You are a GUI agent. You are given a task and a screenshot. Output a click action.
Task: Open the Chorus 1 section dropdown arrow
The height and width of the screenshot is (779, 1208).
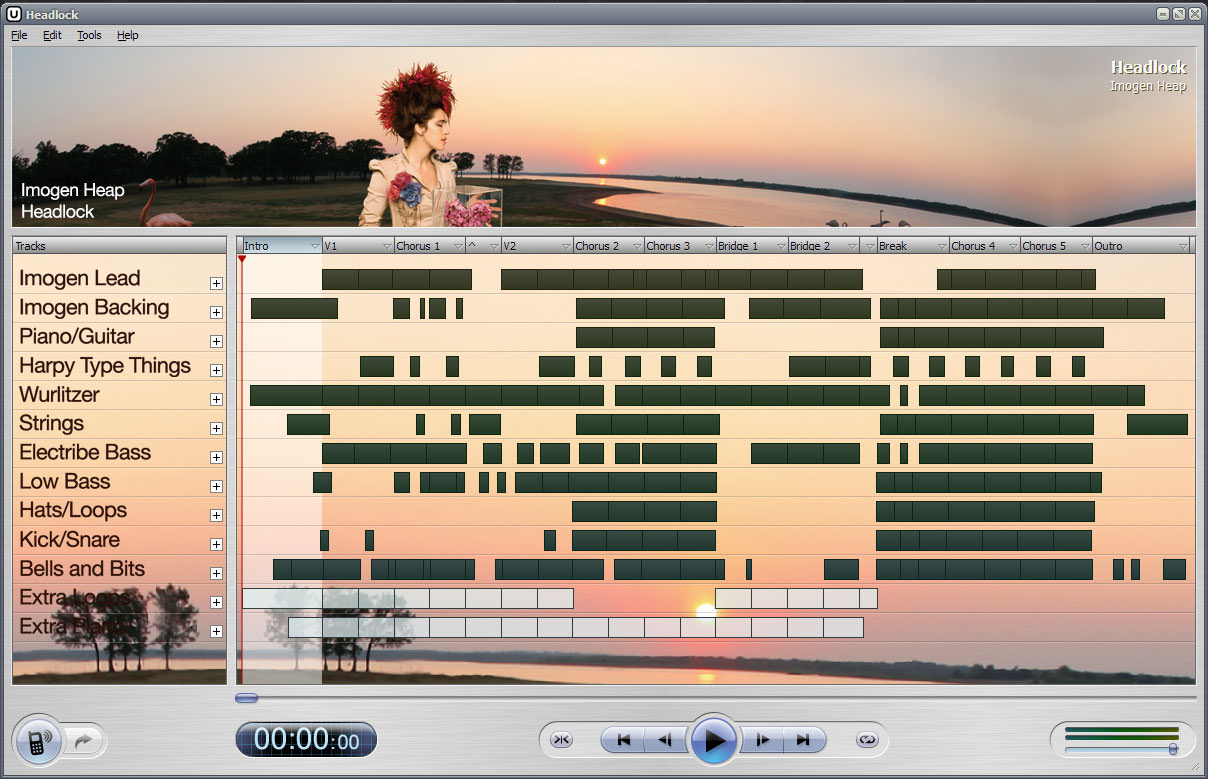coord(459,246)
